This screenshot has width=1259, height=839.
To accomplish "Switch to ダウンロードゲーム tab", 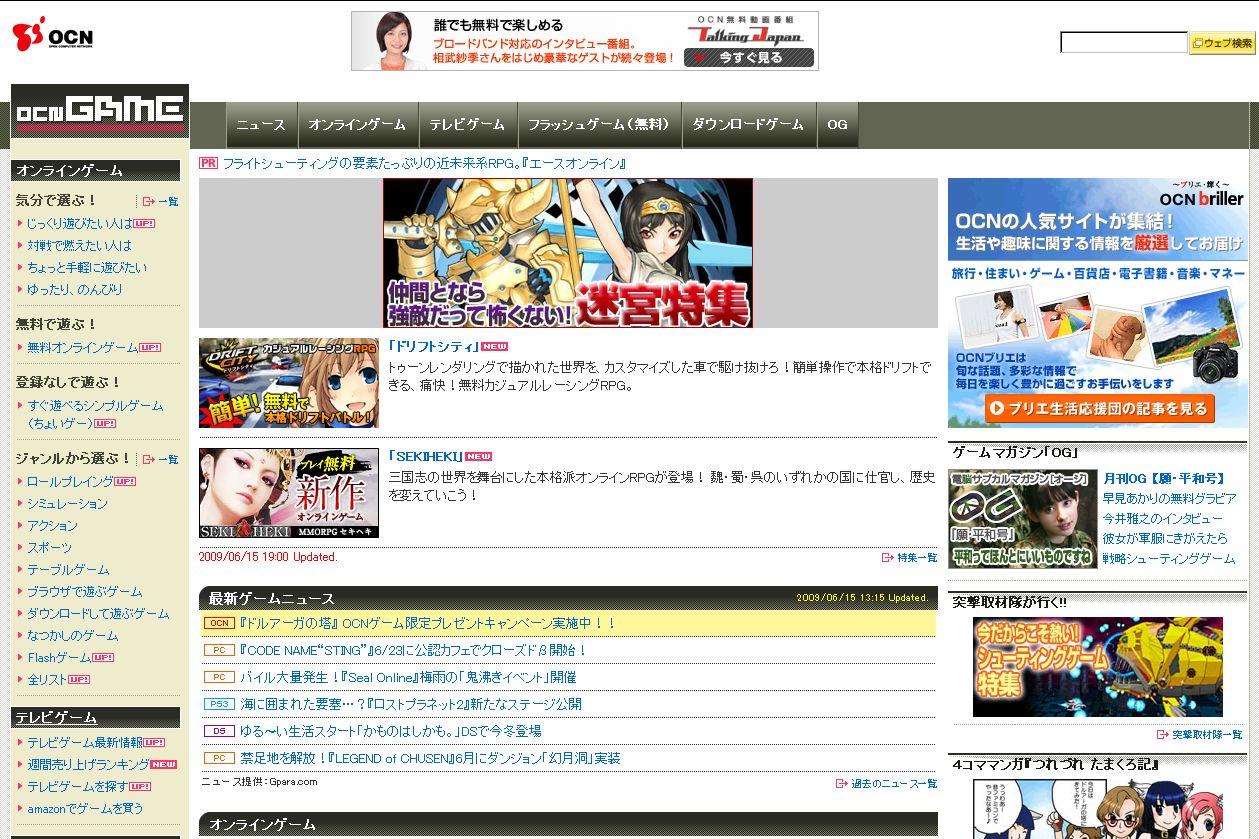I will point(748,125).
